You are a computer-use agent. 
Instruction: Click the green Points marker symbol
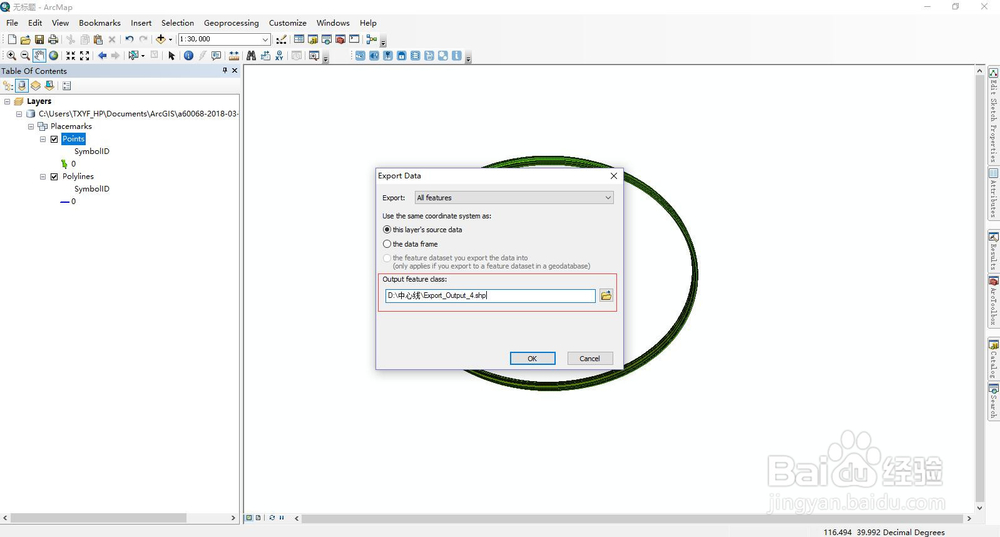(64, 164)
